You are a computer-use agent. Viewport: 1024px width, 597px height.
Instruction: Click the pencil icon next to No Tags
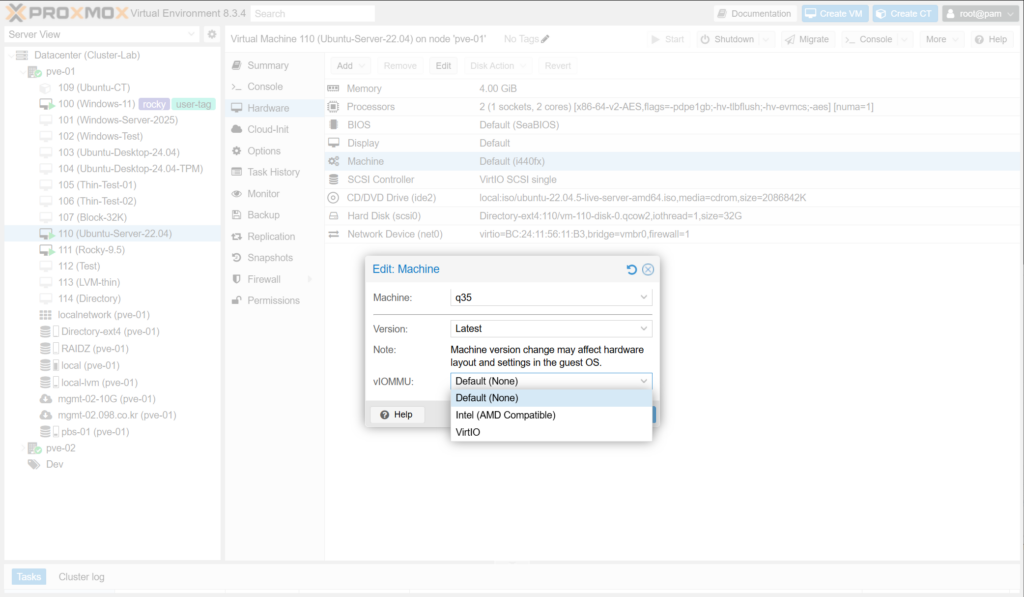pos(545,39)
